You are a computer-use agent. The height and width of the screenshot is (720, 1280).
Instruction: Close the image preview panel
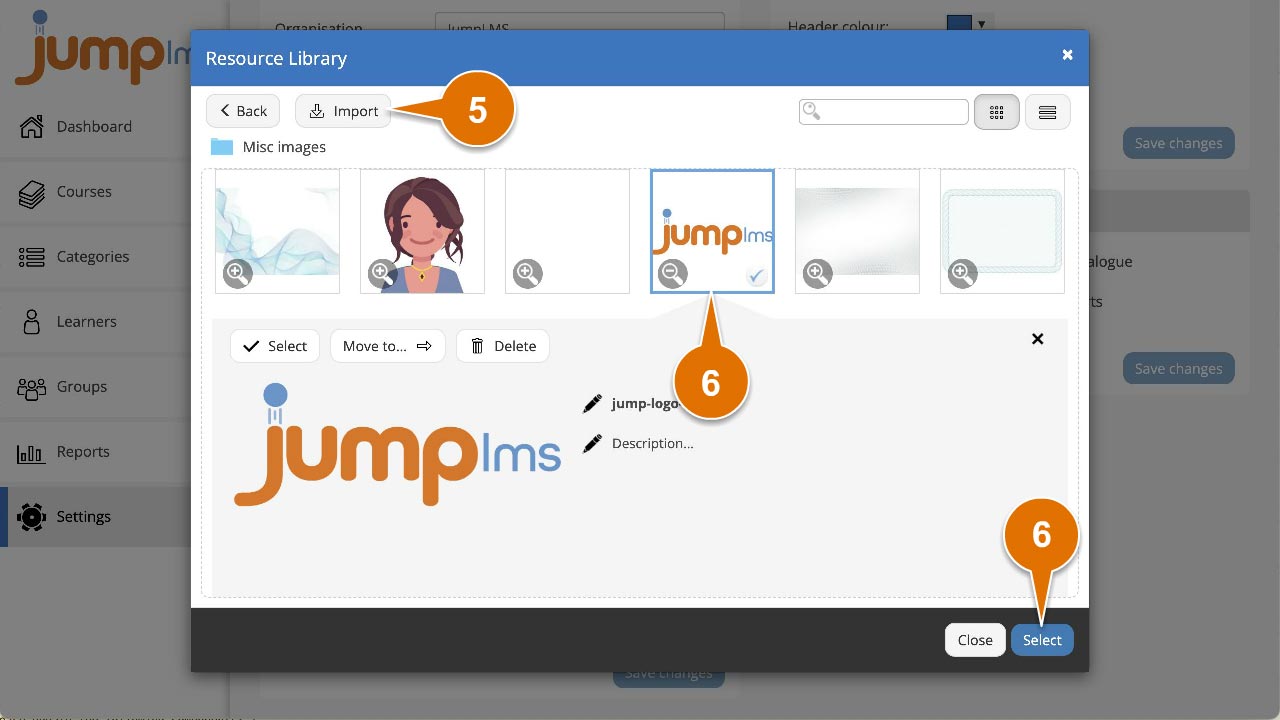click(x=1037, y=339)
